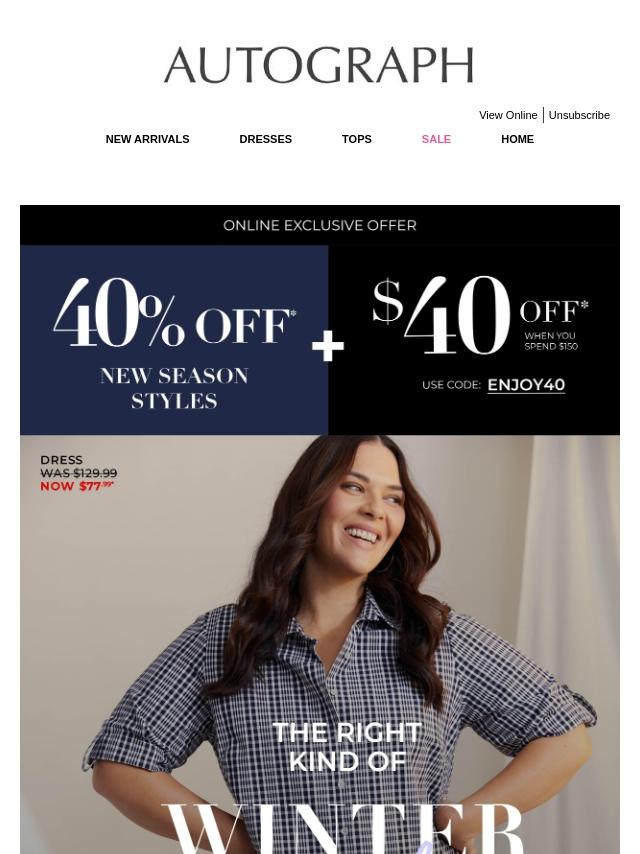The width and height of the screenshot is (640, 854).
Task: Open the pink SALE menu item
Action: (436, 139)
